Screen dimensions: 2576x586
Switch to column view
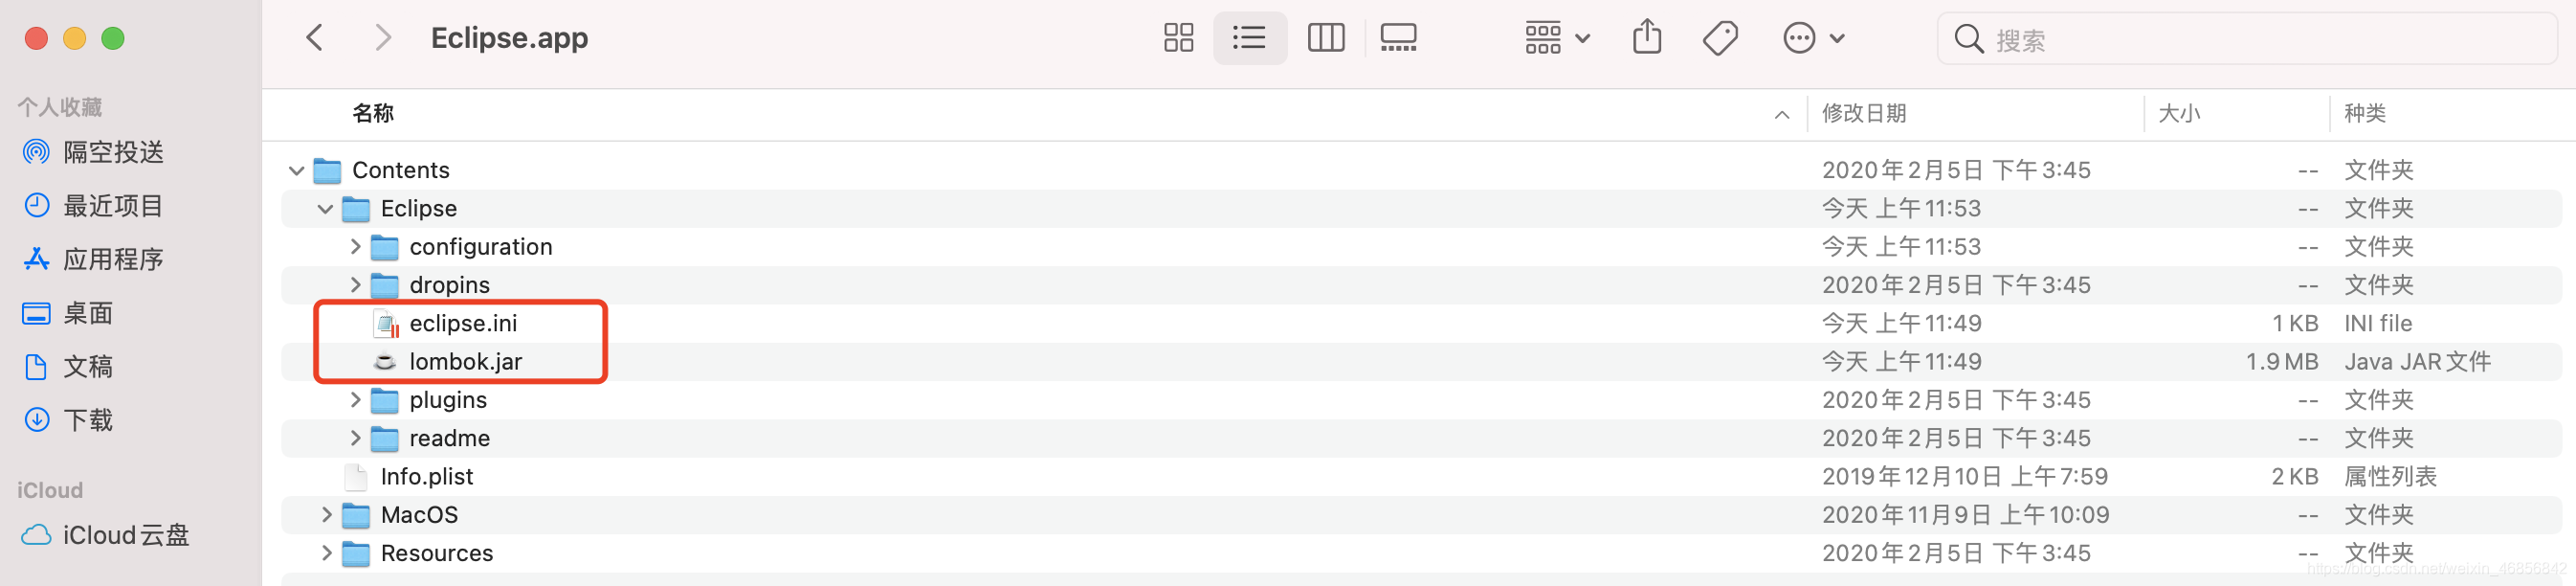point(1325,38)
